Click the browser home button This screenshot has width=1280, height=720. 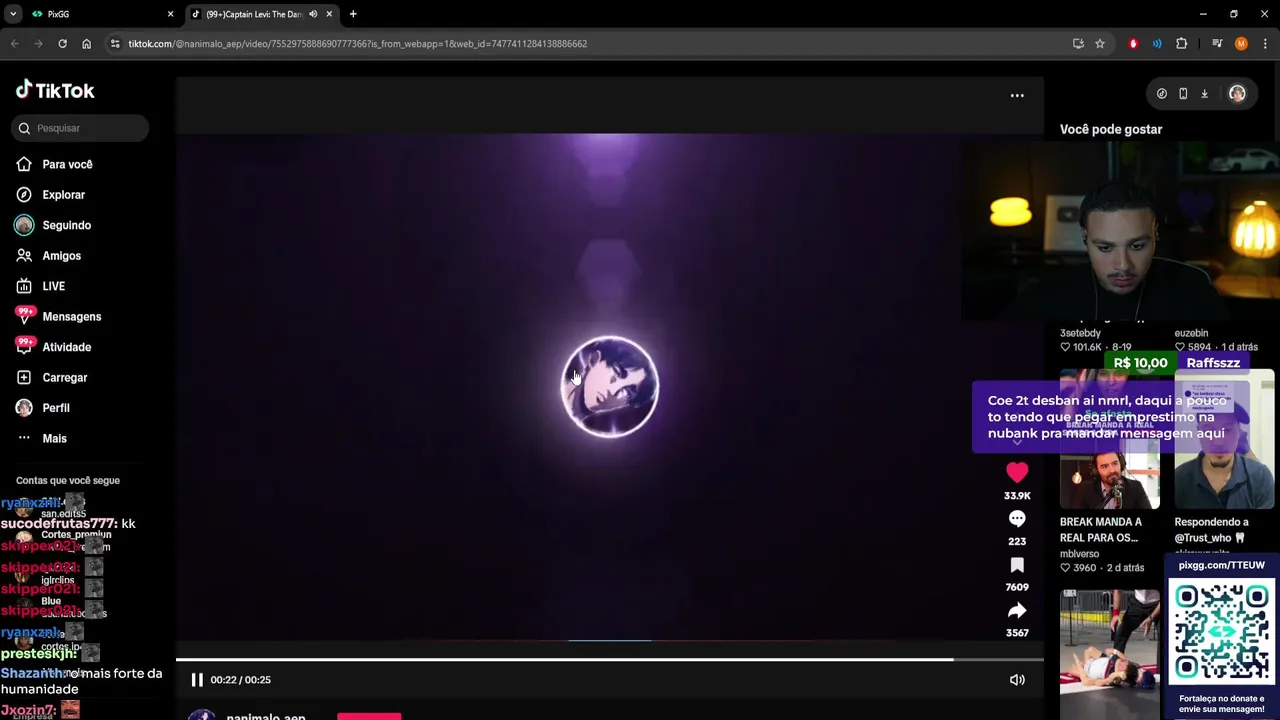(86, 44)
